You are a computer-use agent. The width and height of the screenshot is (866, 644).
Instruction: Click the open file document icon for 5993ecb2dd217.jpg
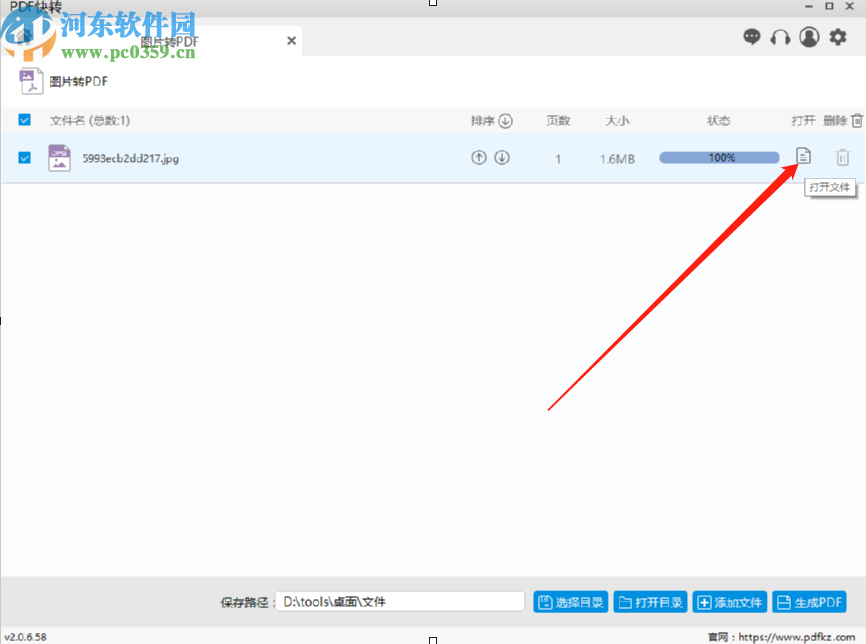(802, 157)
